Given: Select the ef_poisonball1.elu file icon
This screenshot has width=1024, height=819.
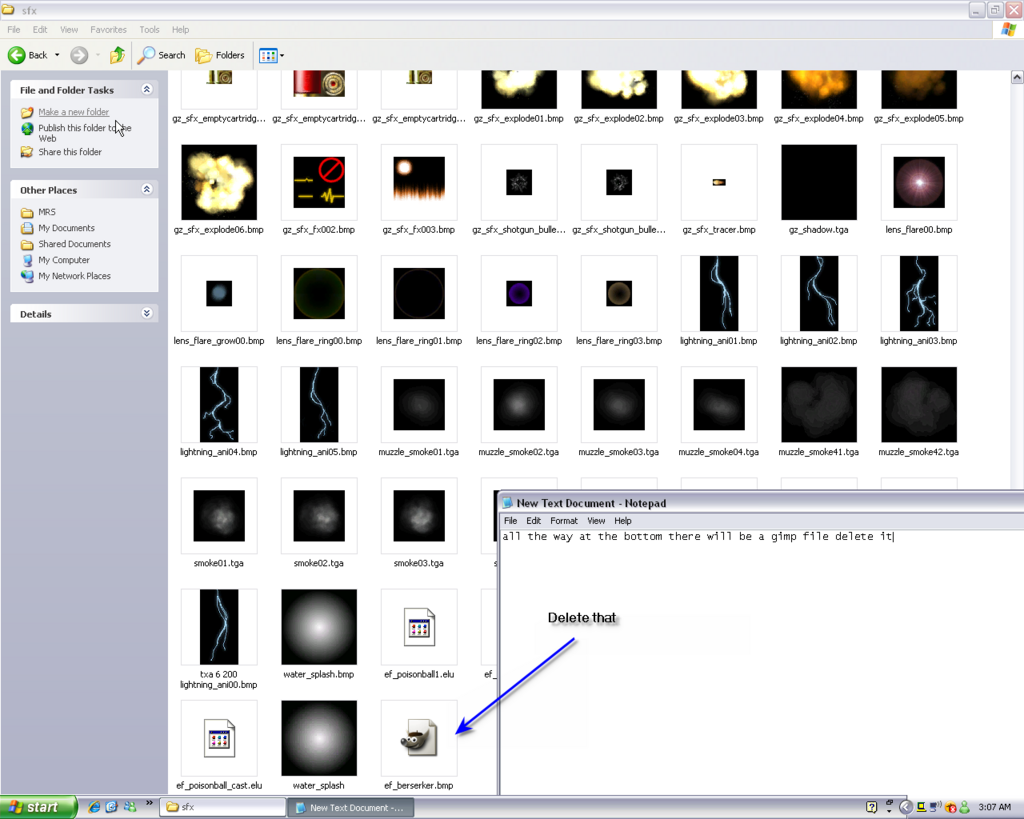Looking at the screenshot, I should point(419,627).
